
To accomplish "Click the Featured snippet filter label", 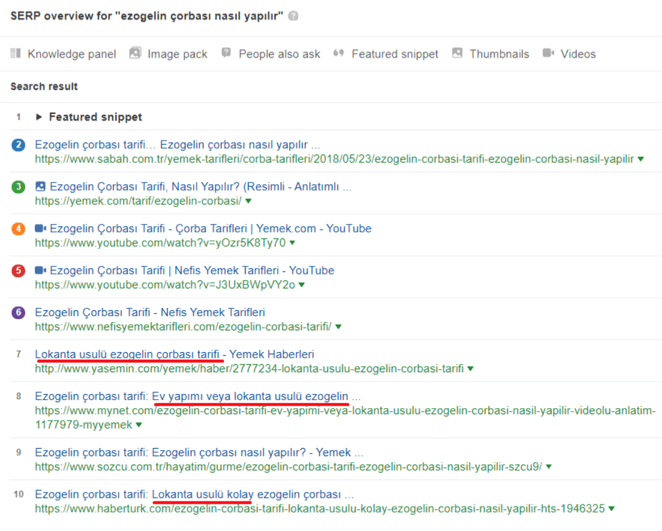I will click(x=395, y=54).
